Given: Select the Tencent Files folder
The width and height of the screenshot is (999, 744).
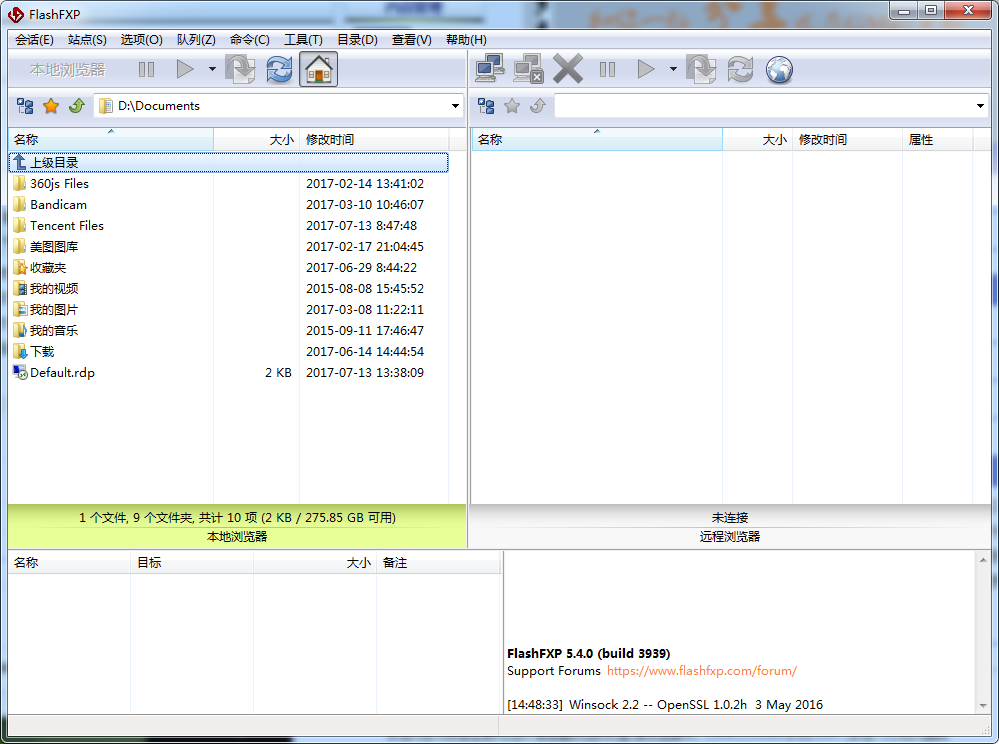Looking at the screenshot, I should (229, 225).
